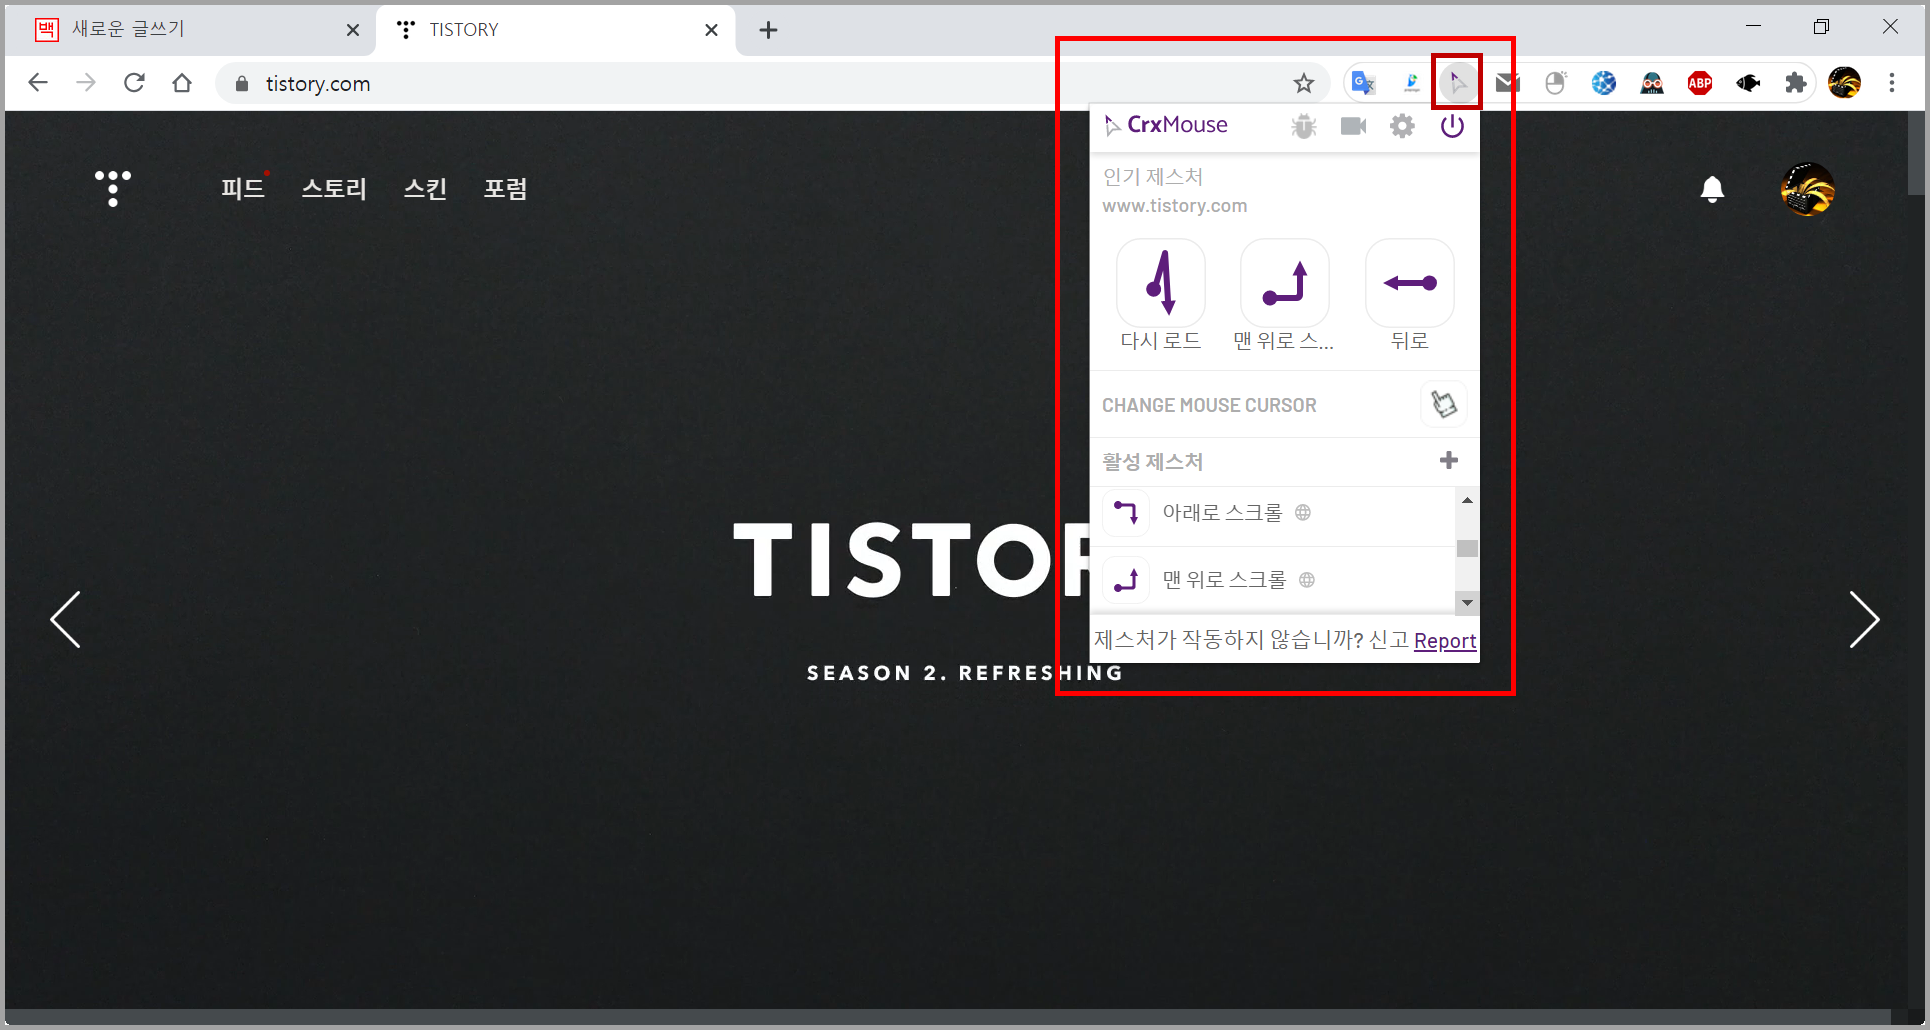The width and height of the screenshot is (1930, 1030).
Task: Bookmark this page with the star icon
Action: (1303, 83)
